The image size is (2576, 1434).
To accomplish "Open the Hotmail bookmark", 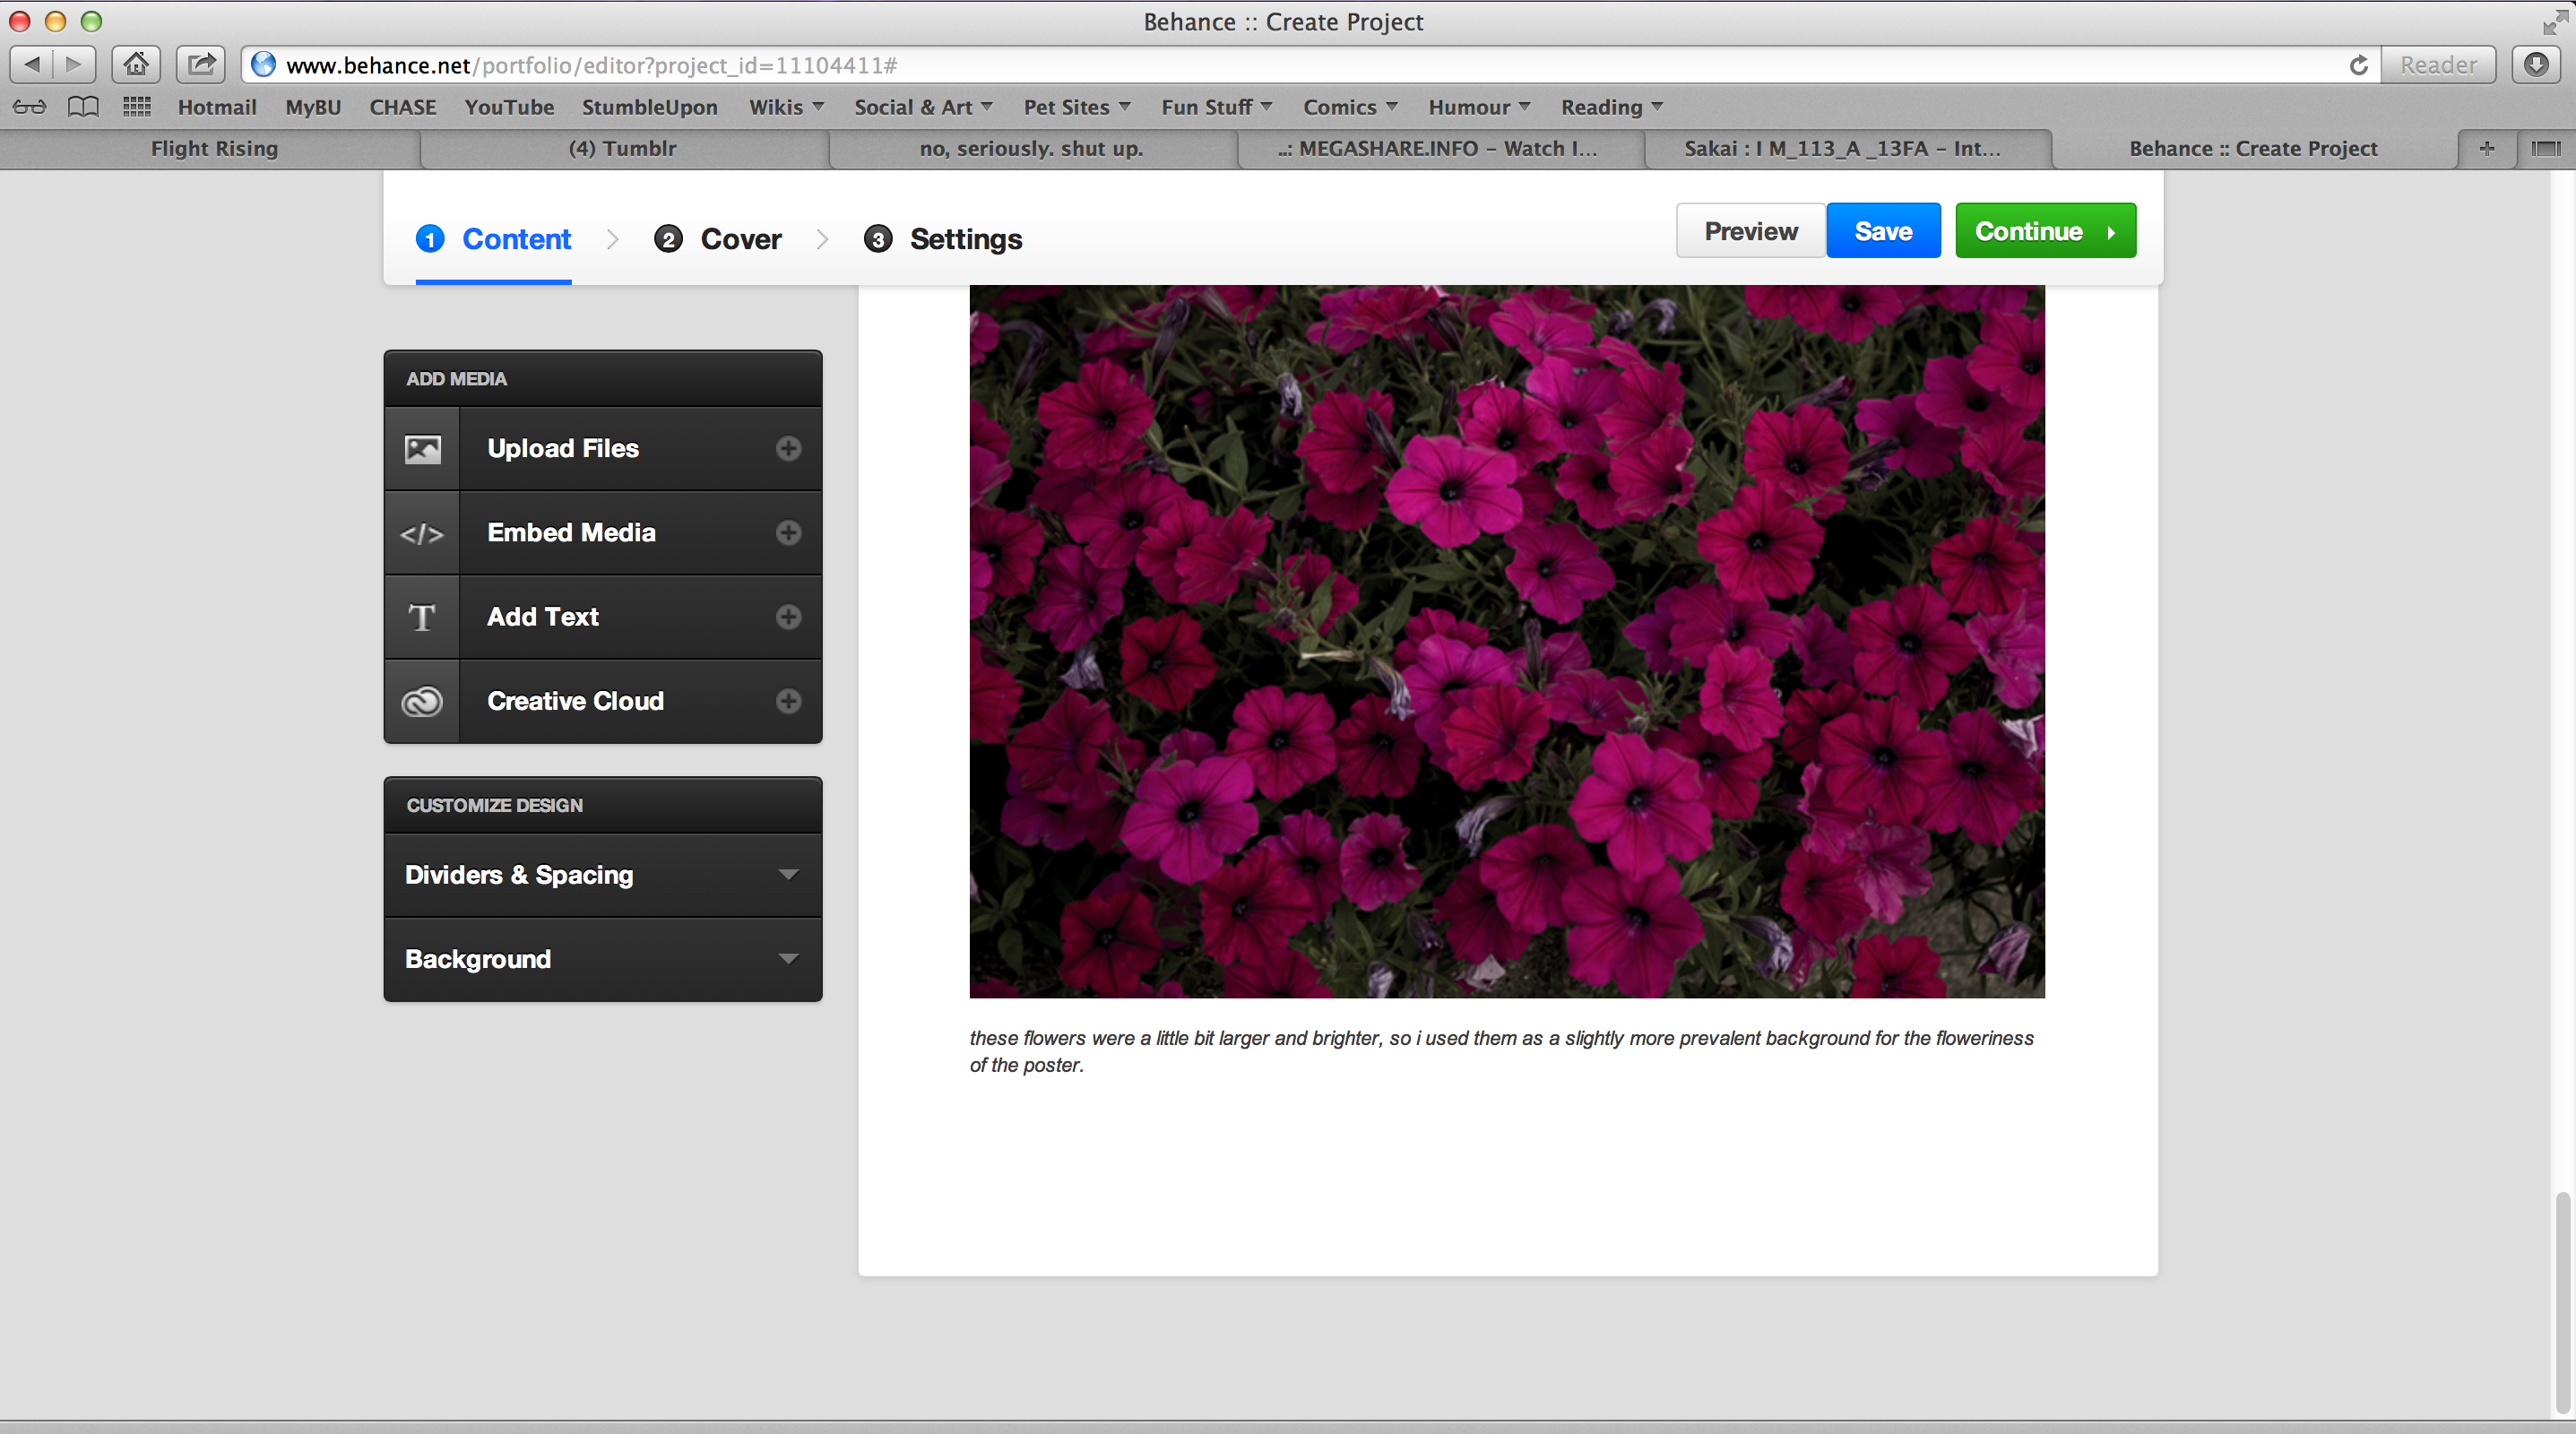I will (x=217, y=107).
